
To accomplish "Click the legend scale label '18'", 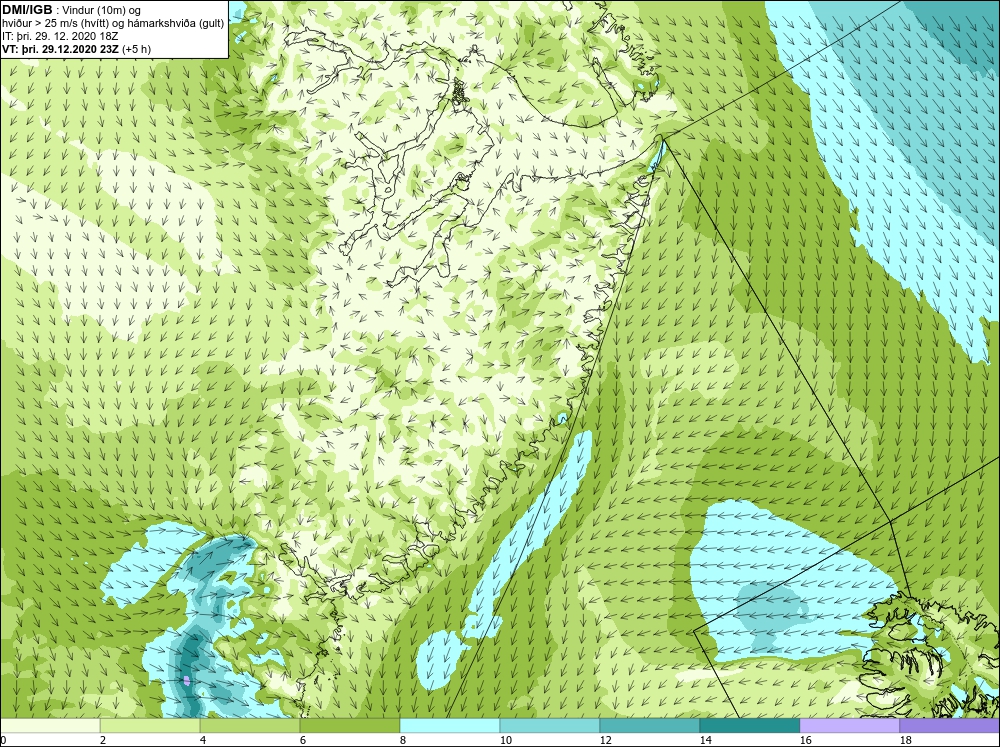I will pyautogui.click(x=906, y=740).
